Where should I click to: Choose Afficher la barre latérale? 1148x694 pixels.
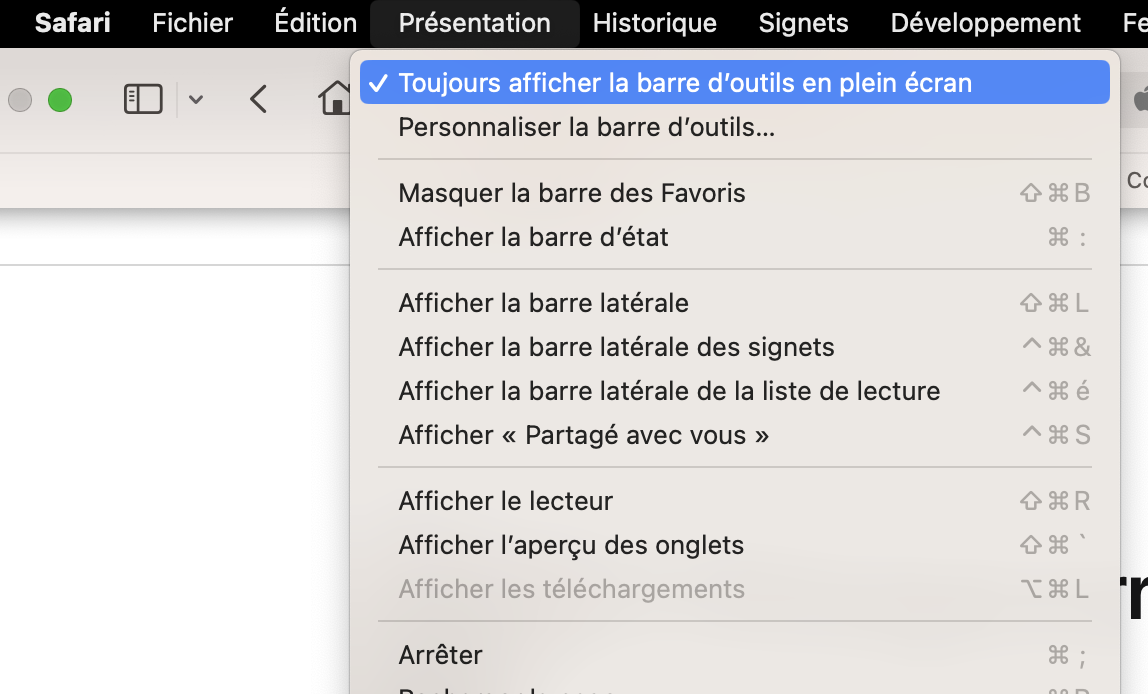[543, 303]
